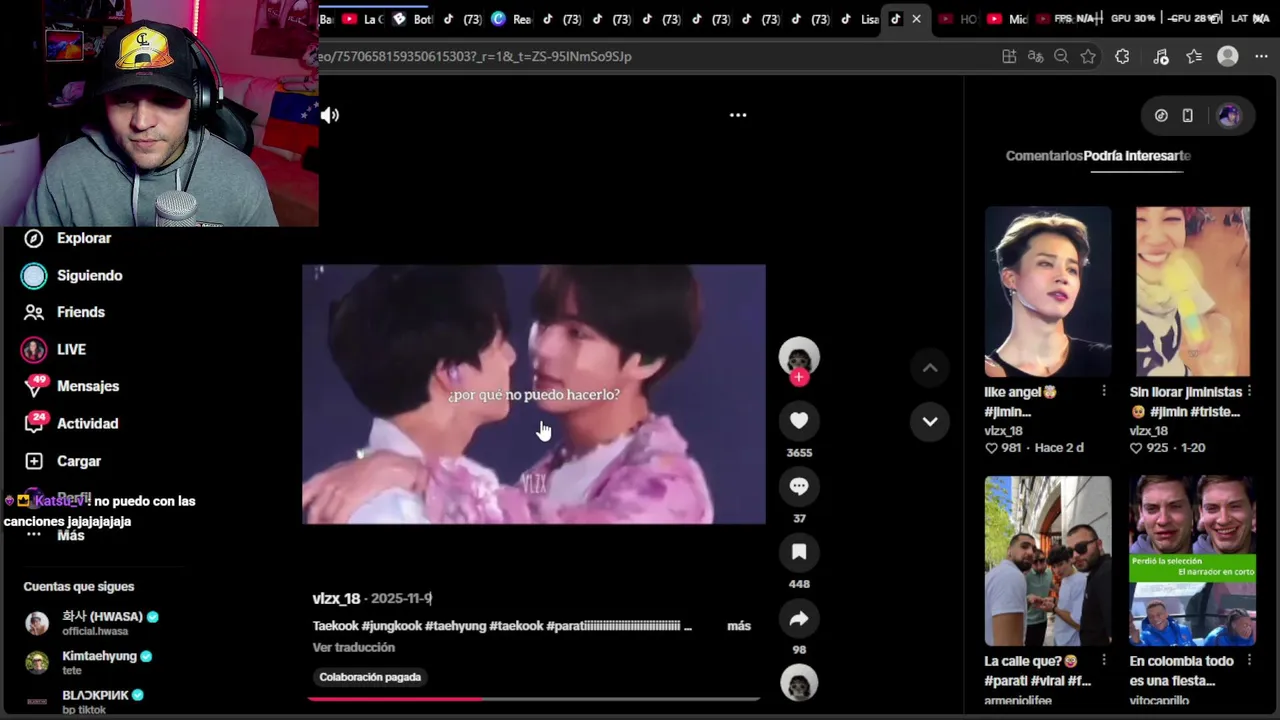Go to the Siguiendo feed
The height and width of the screenshot is (720, 1280).
coord(72,275)
